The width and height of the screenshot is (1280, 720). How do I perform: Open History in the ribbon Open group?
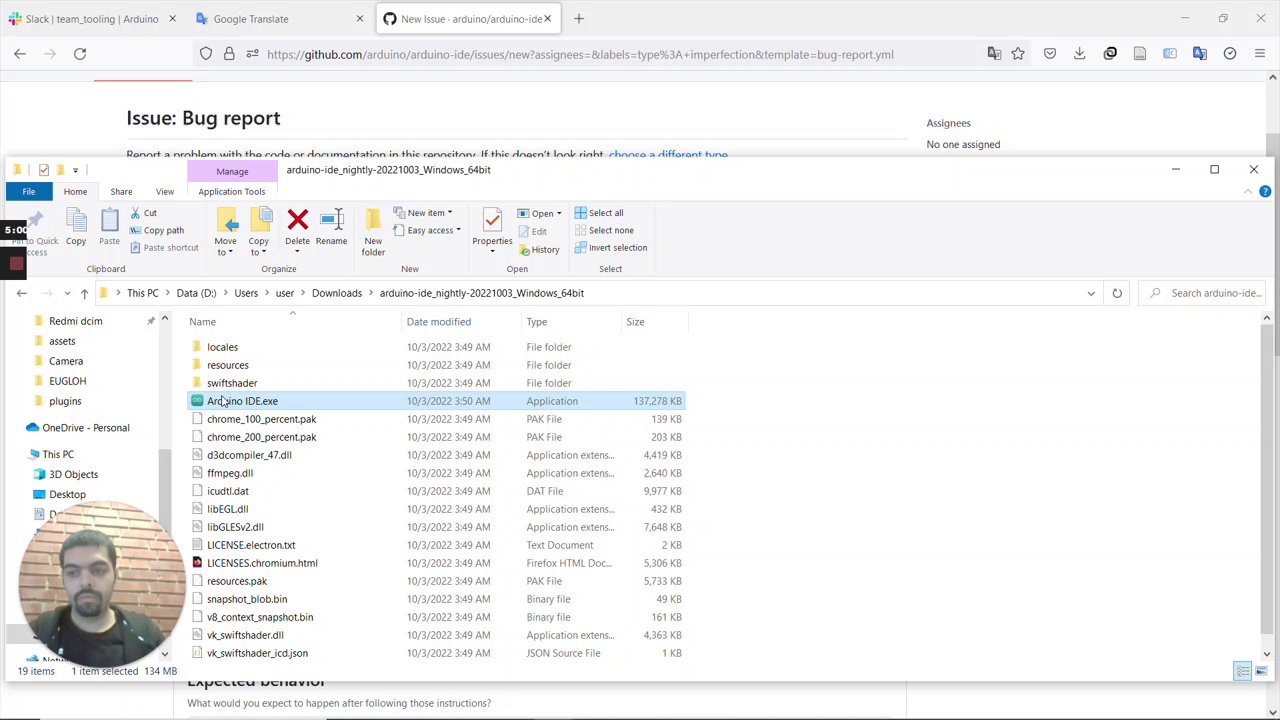pyautogui.click(x=539, y=250)
